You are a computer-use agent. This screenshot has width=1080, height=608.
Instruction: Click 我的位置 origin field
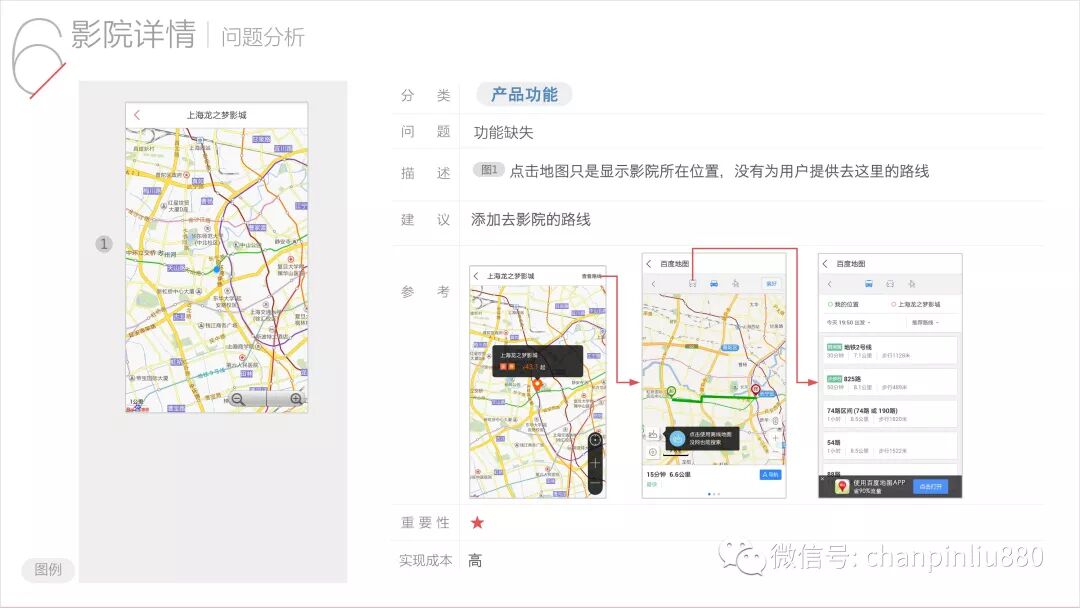click(844, 304)
